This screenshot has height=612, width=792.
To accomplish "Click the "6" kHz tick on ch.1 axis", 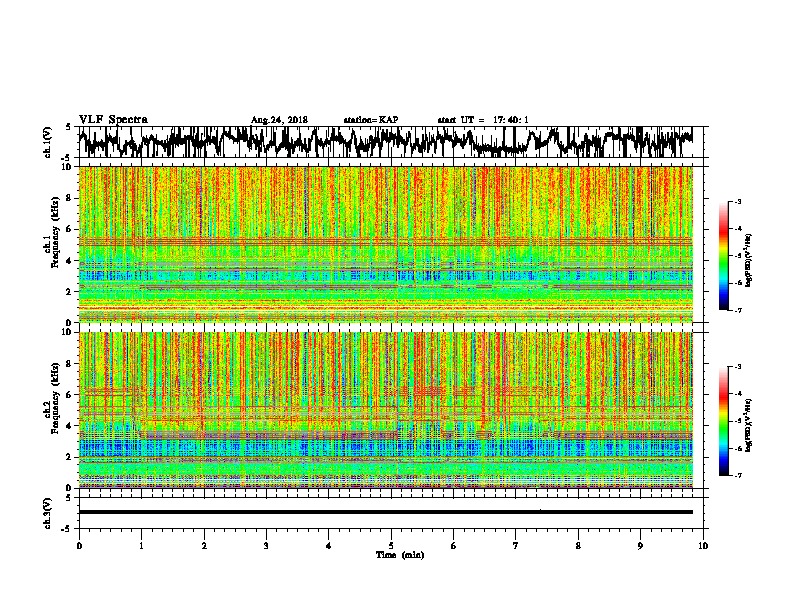I will coord(70,229).
